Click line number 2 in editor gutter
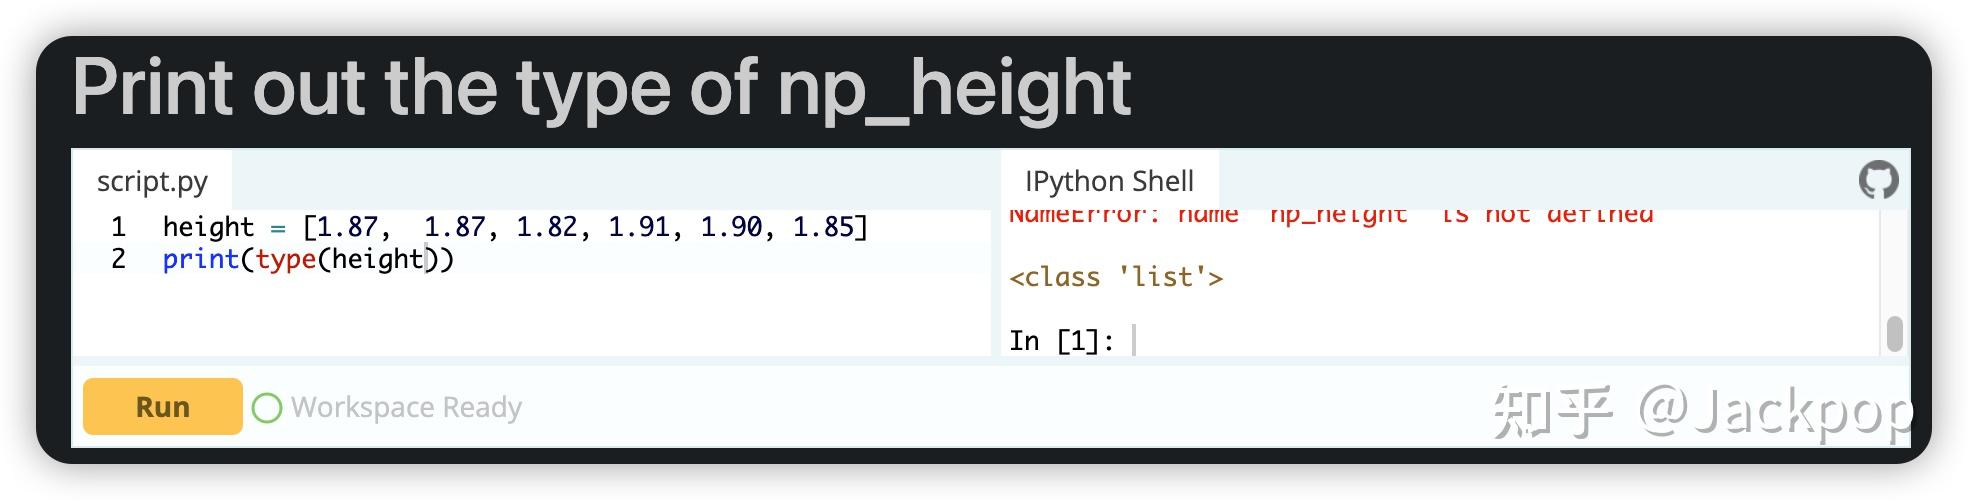This screenshot has height=500, width=1968. pos(118,259)
